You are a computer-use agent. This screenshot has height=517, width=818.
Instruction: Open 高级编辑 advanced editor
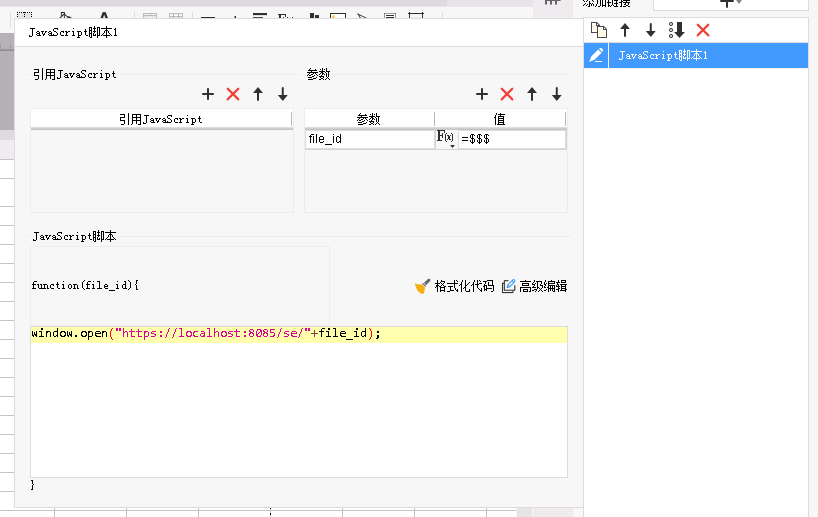pyautogui.click(x=534, y=286)
